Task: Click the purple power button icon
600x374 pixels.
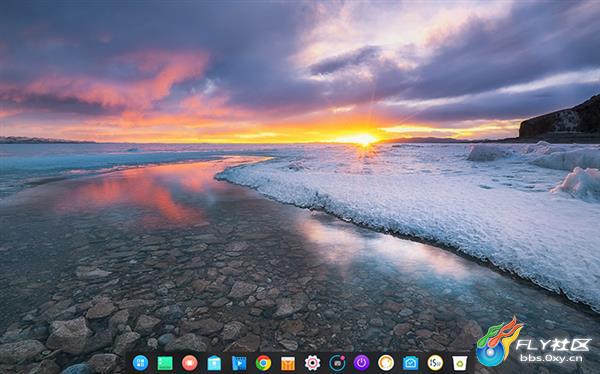Action: tap(362, 363)
